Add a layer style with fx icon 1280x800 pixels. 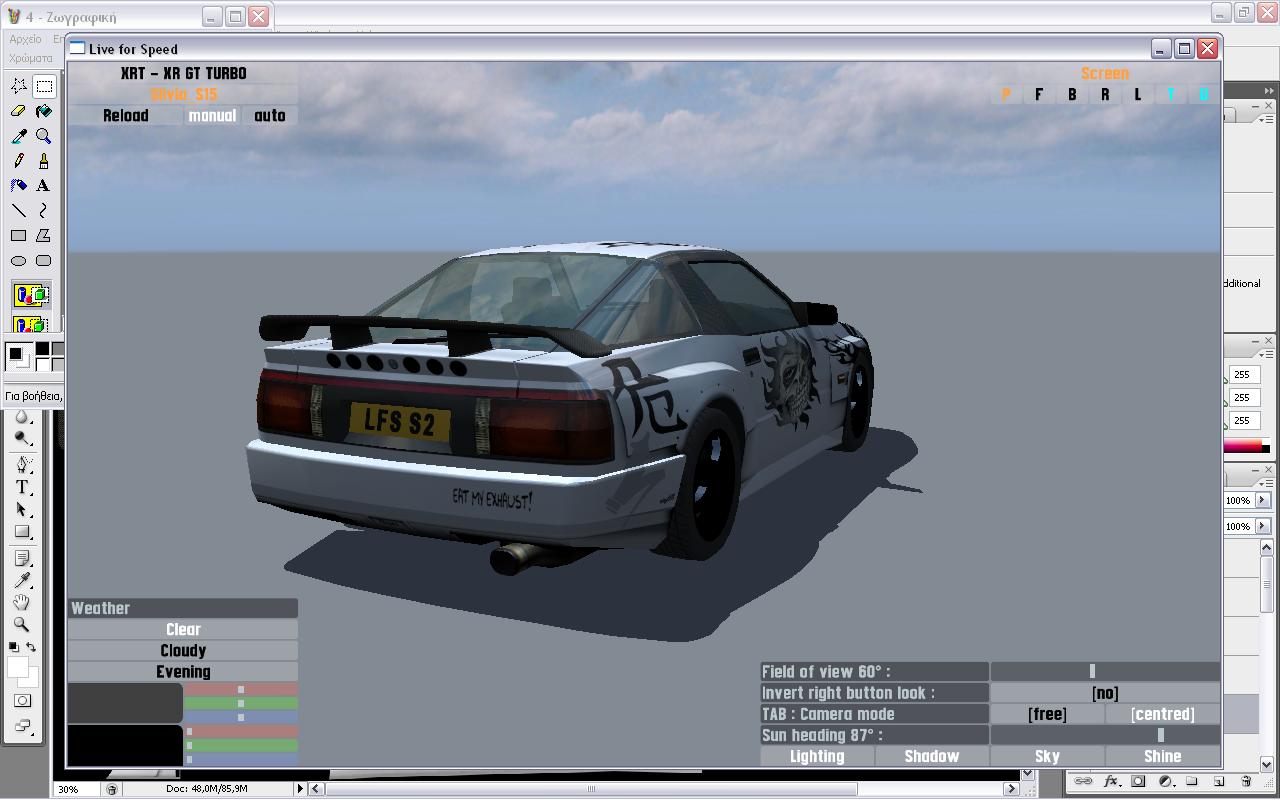tap(1111, 781)
